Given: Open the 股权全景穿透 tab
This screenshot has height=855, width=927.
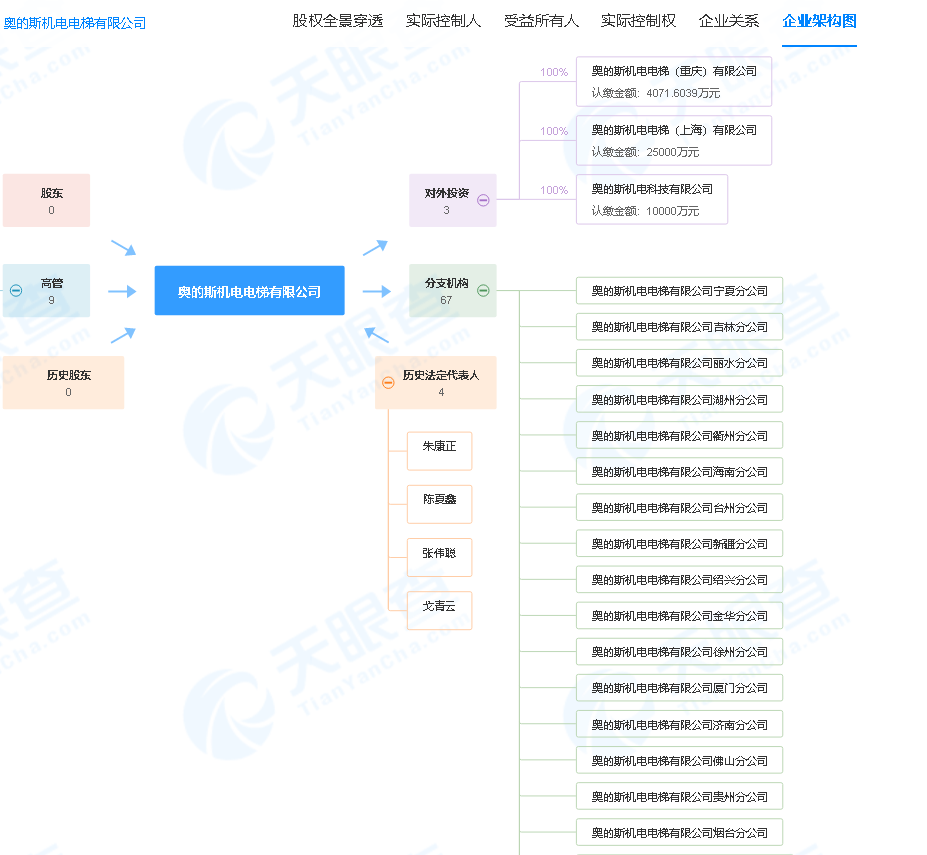Looking at the screenshot, I should [x=338, y=21].
